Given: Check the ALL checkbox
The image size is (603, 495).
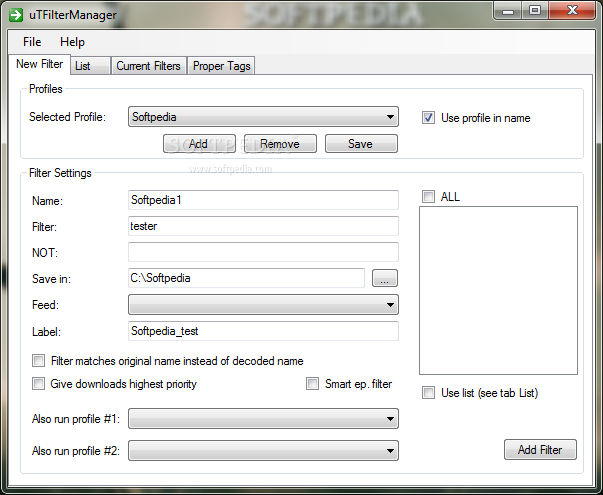Looking at the screenshot, I should point(428,197).
